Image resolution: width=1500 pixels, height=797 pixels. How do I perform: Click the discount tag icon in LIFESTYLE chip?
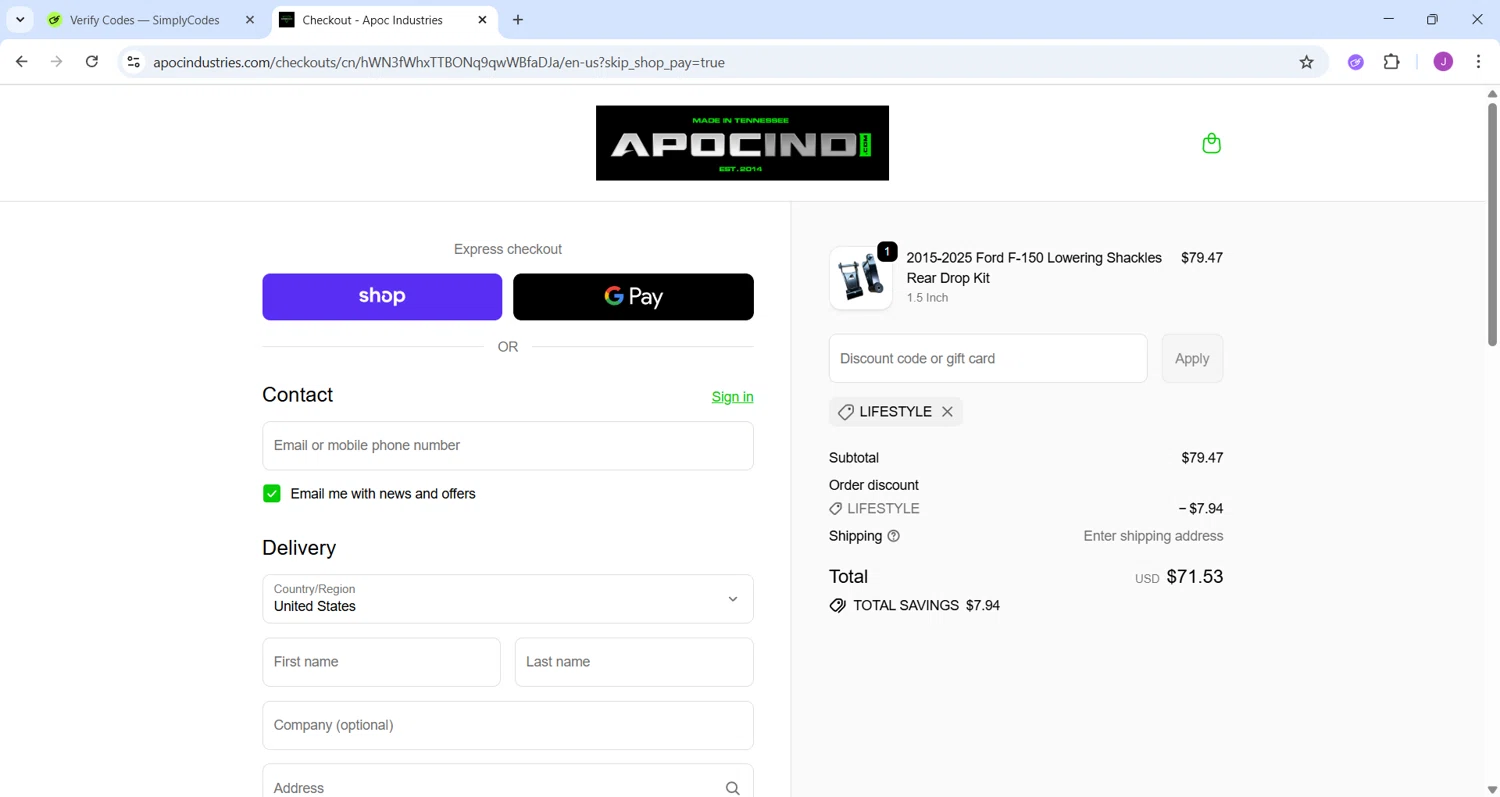(846, 412)
